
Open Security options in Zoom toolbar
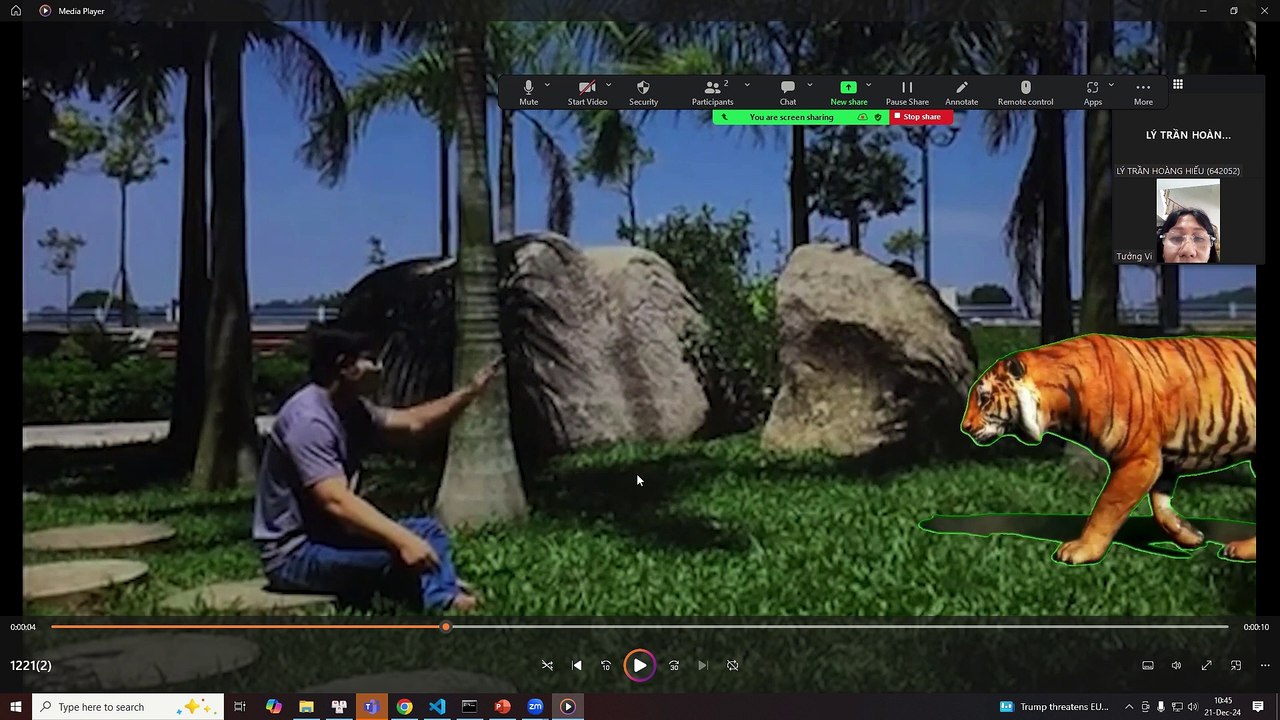(643, 93)
